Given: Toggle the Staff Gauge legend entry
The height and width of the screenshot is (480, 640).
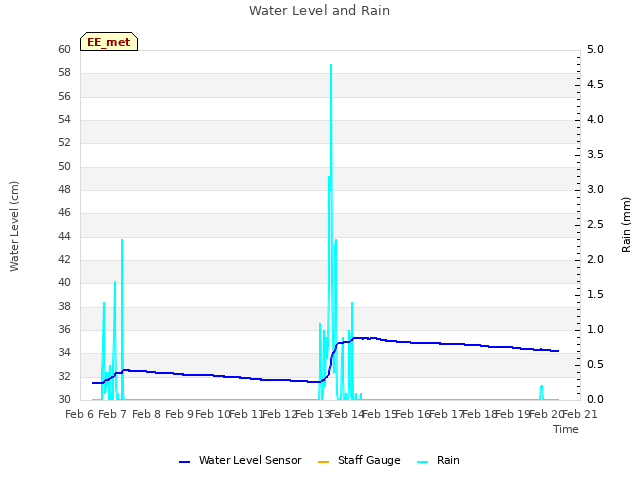Looking at the screenshot, I should (x=359, y=460).
